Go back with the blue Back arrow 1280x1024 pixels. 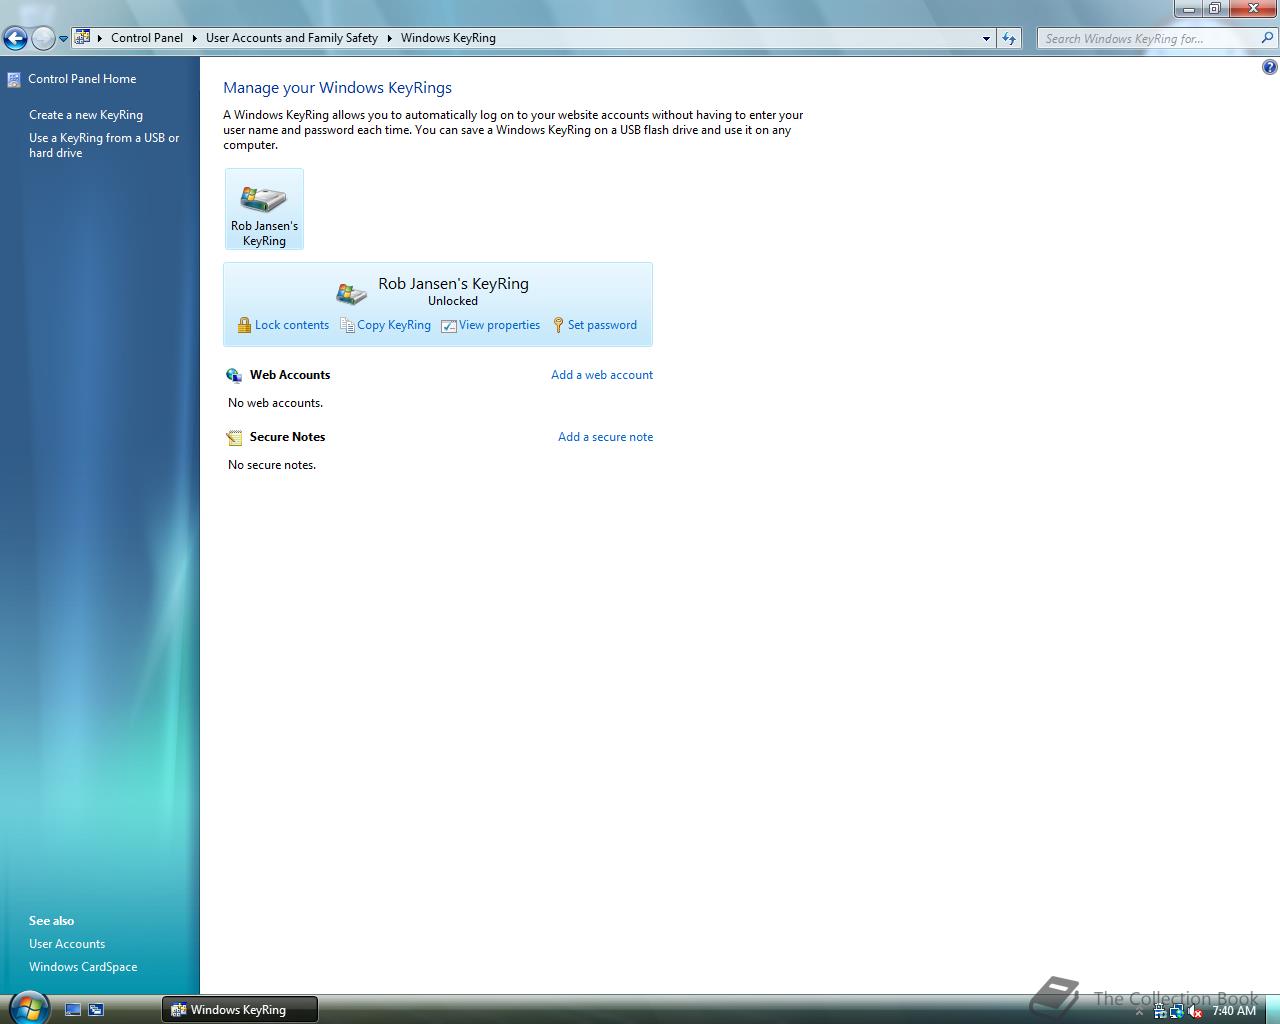point(15,39)
